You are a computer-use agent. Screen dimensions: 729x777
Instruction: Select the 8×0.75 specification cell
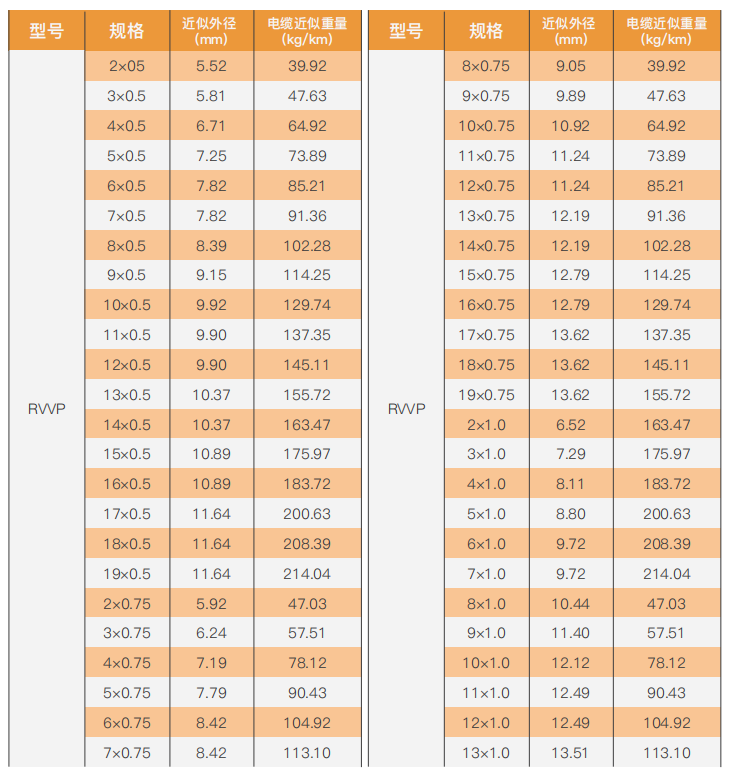click(x=486, y=66)
